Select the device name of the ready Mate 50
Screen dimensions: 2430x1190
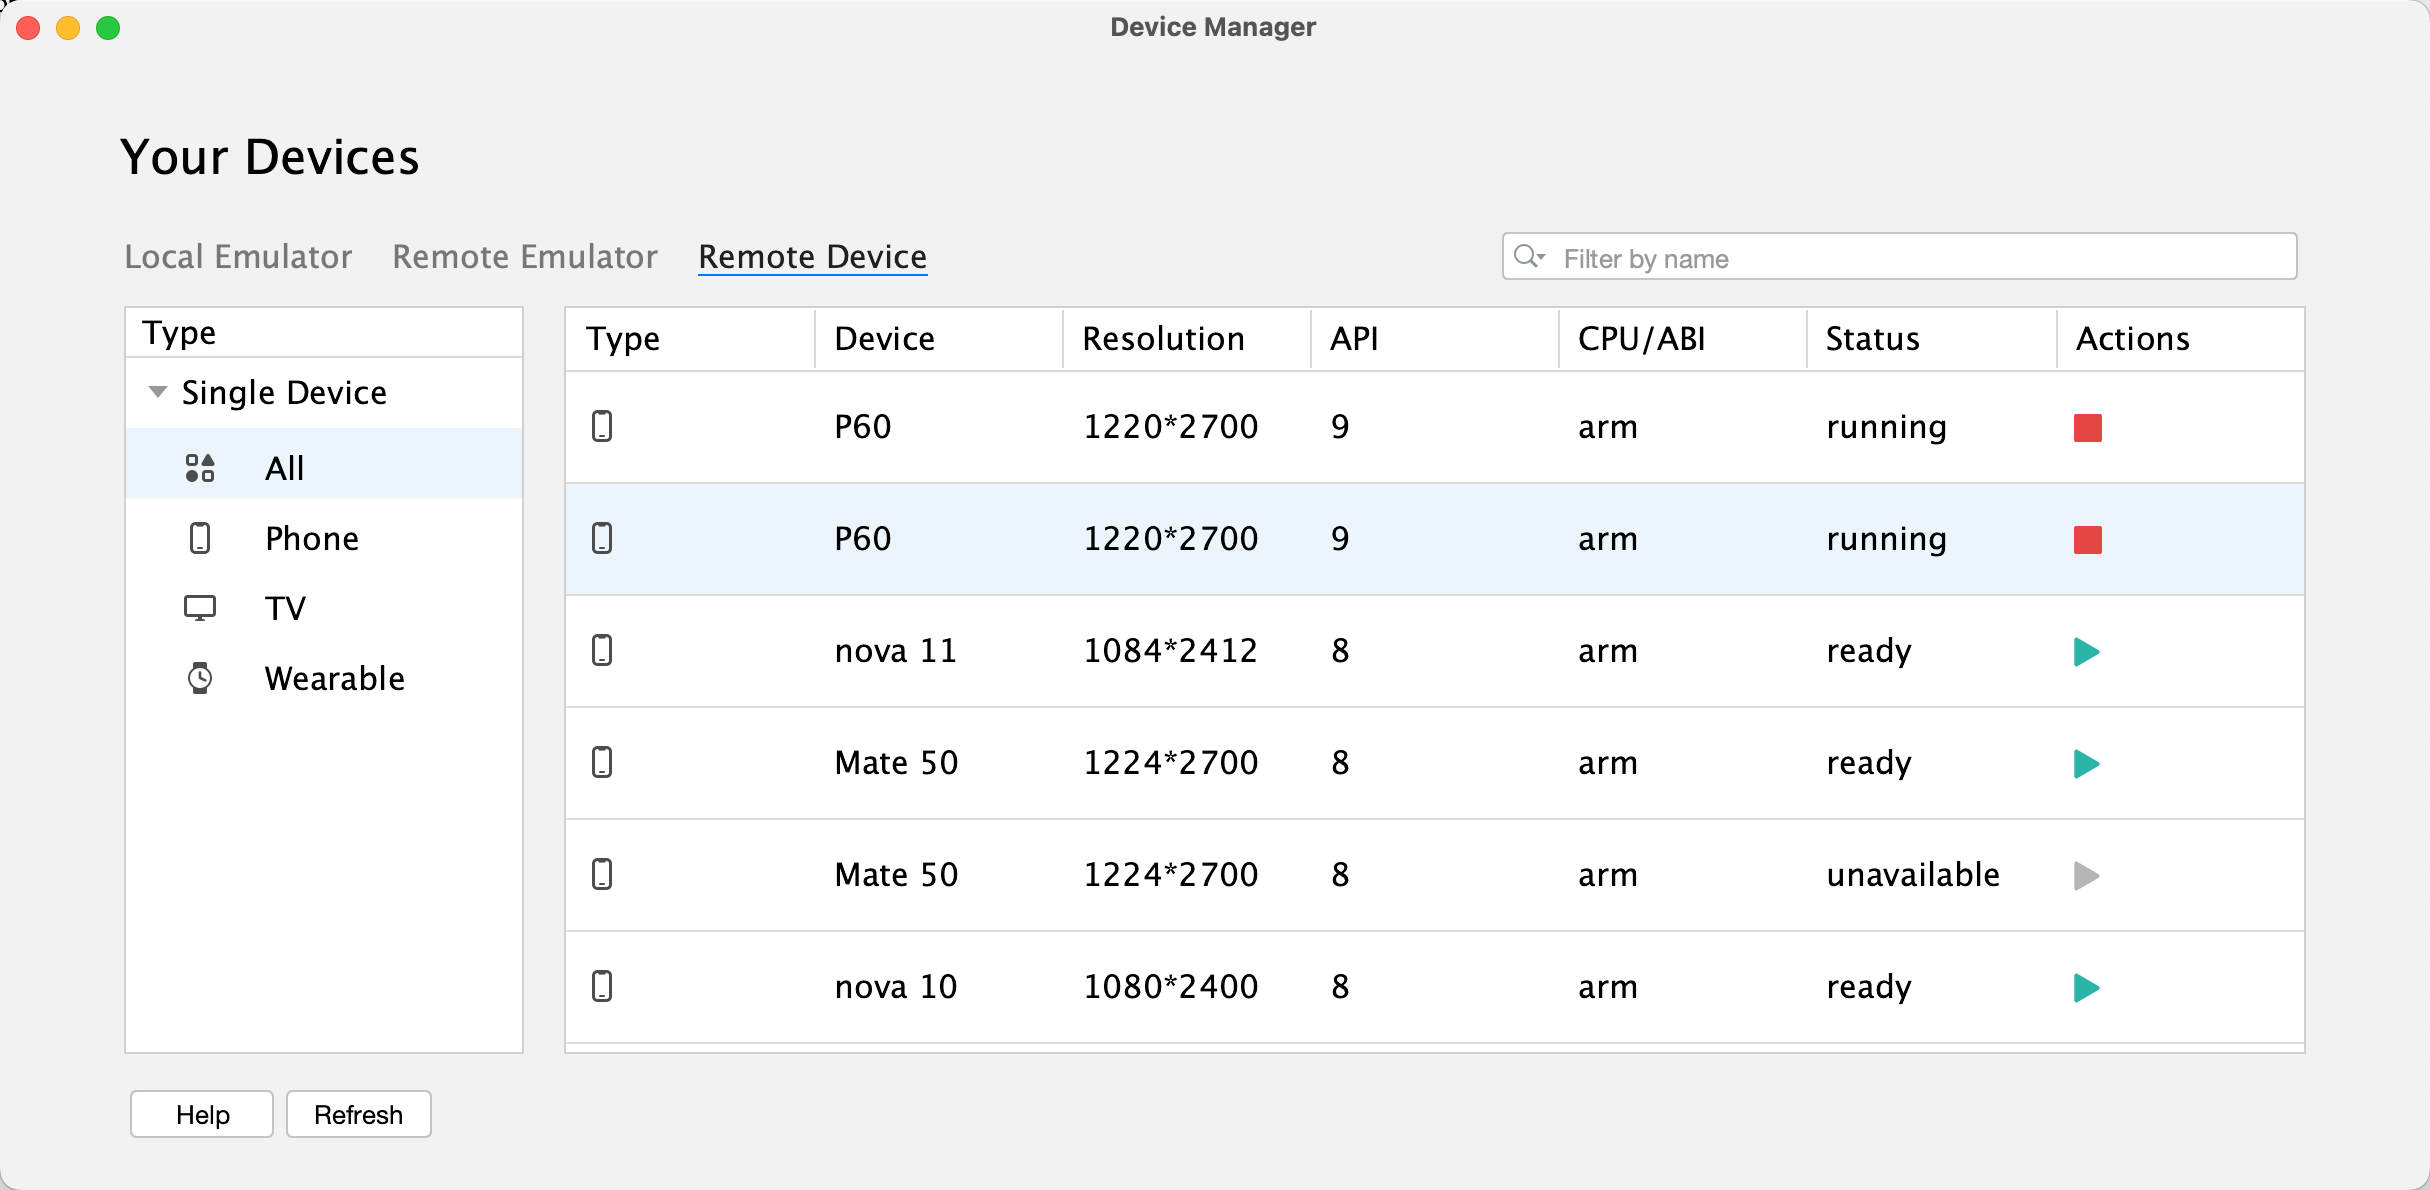[896, 763]
